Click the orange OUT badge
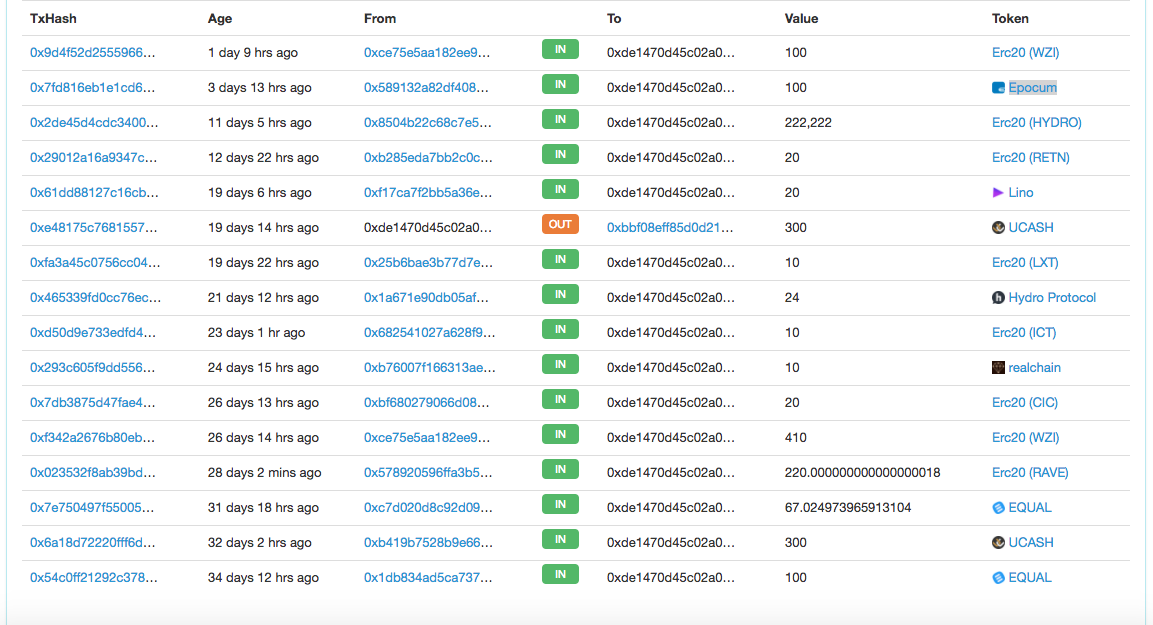 pyautogui.click(x=560, y=224)
